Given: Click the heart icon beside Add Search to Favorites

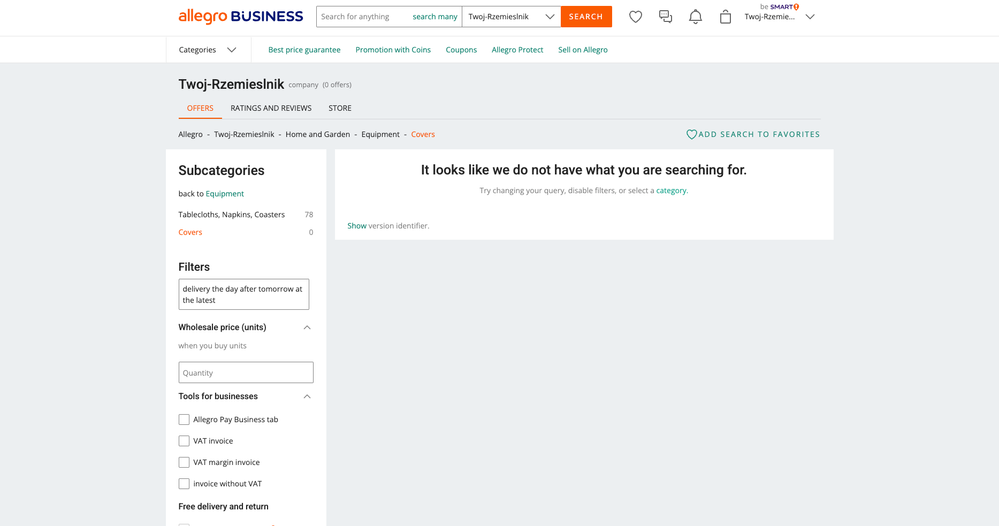Looking at the screenshot, I should pyautogui.click(x=691, y=134).
